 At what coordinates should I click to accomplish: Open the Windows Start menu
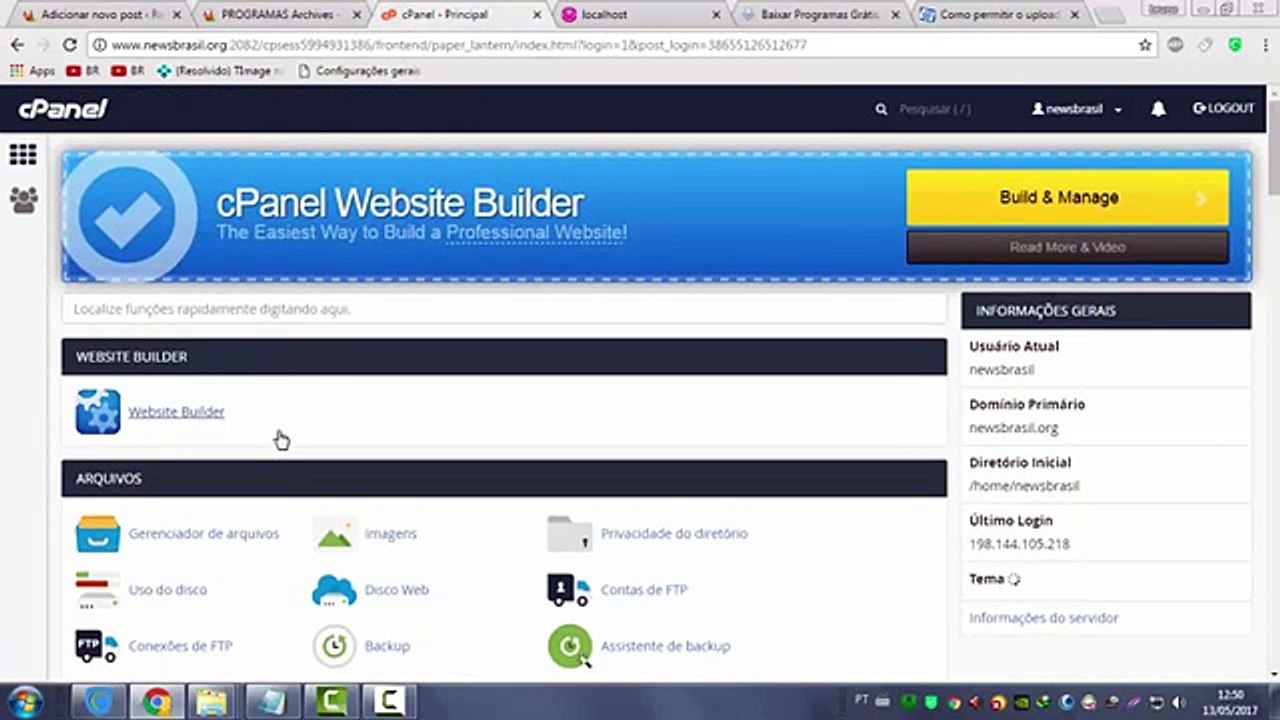pos(23,701)
